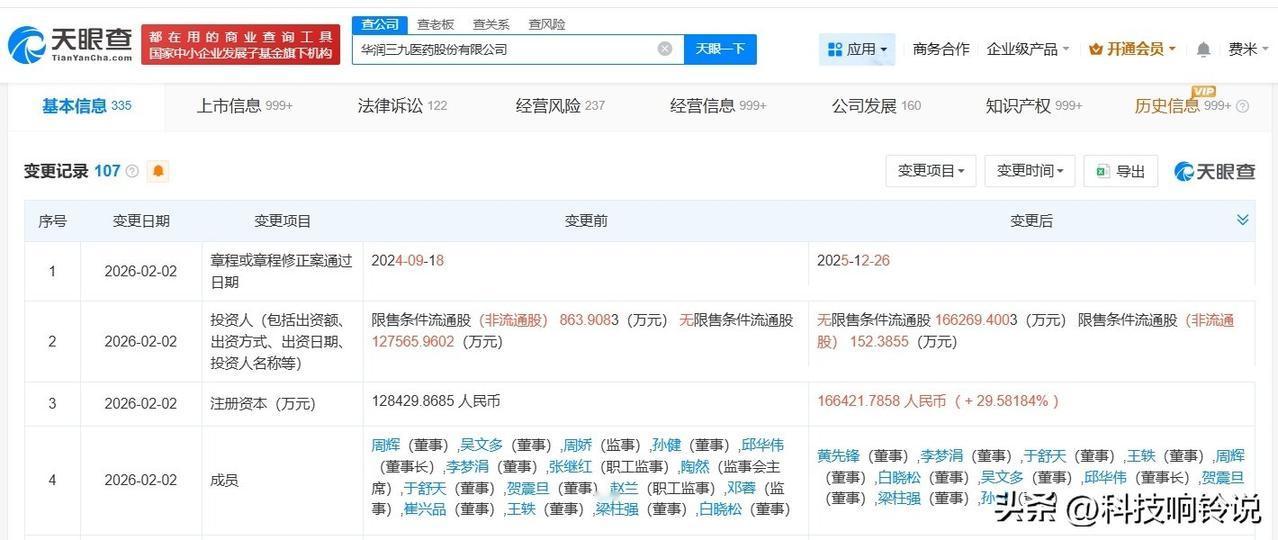Open 邱华伟 link in 变更前 column
1278x540 pixels.
click(762, 445)
